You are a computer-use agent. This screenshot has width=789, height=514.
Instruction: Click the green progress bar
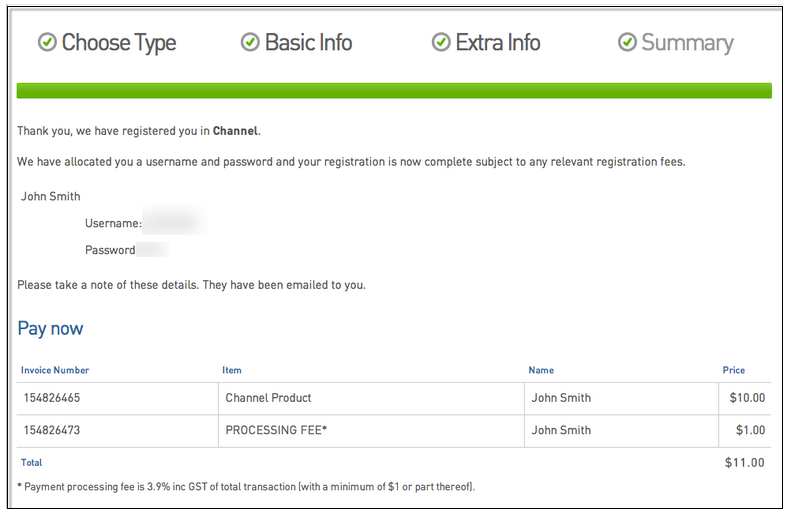pos(394,91)
